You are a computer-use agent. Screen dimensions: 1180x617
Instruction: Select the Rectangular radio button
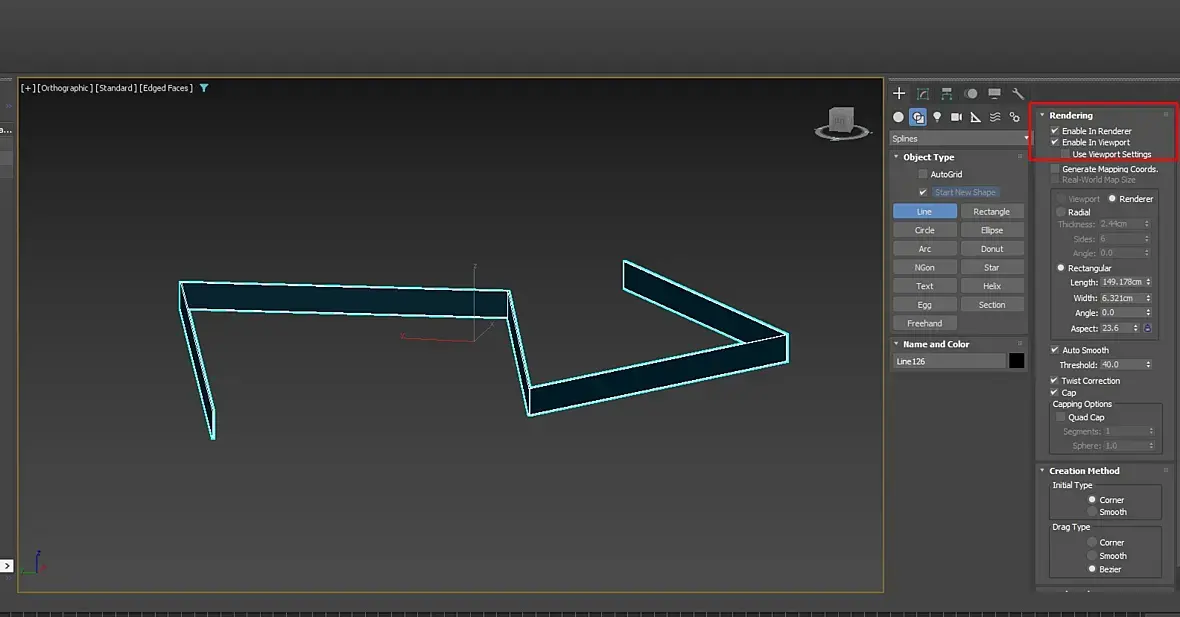click(x=1060, y=268)
